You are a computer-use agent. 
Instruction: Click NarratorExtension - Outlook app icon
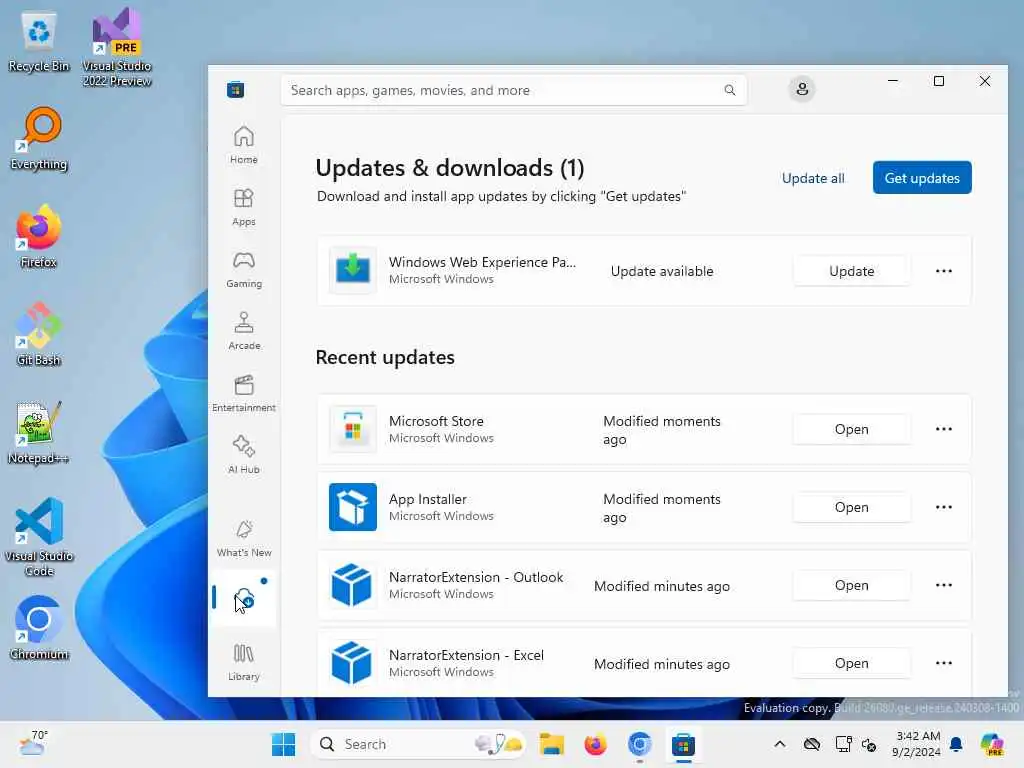(353, 585)
